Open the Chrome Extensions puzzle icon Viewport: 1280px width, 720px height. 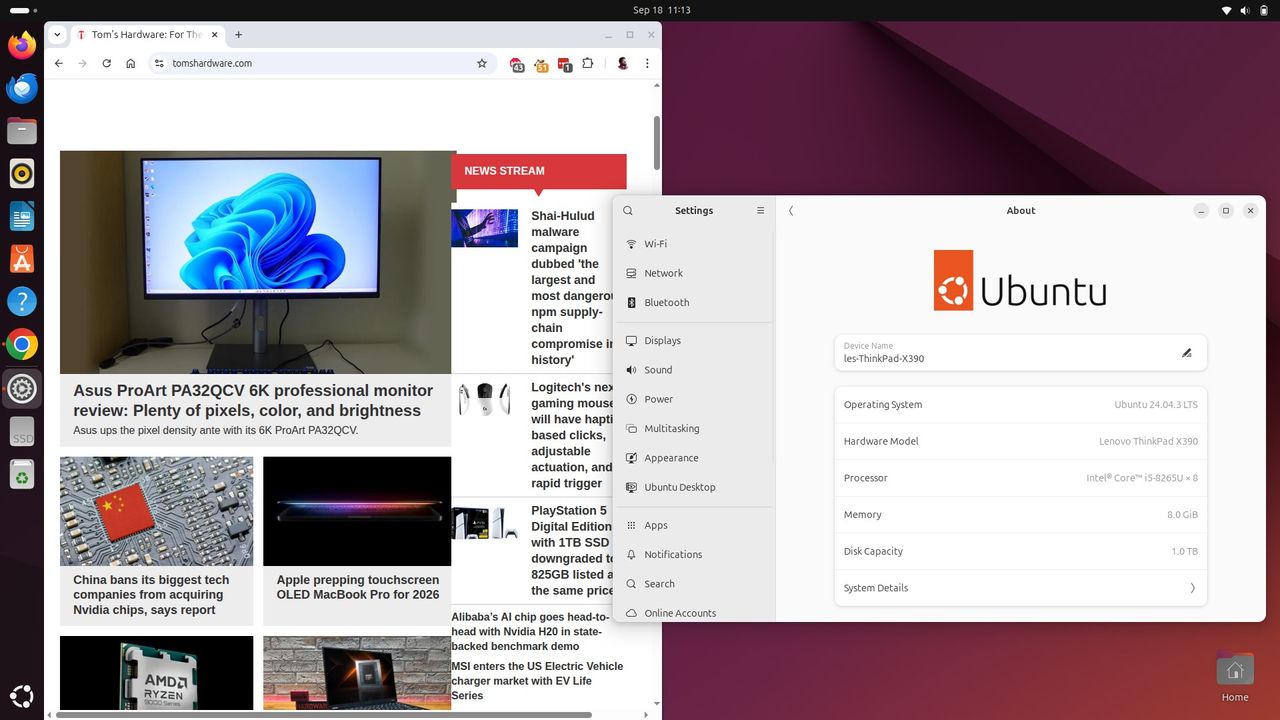588,63
